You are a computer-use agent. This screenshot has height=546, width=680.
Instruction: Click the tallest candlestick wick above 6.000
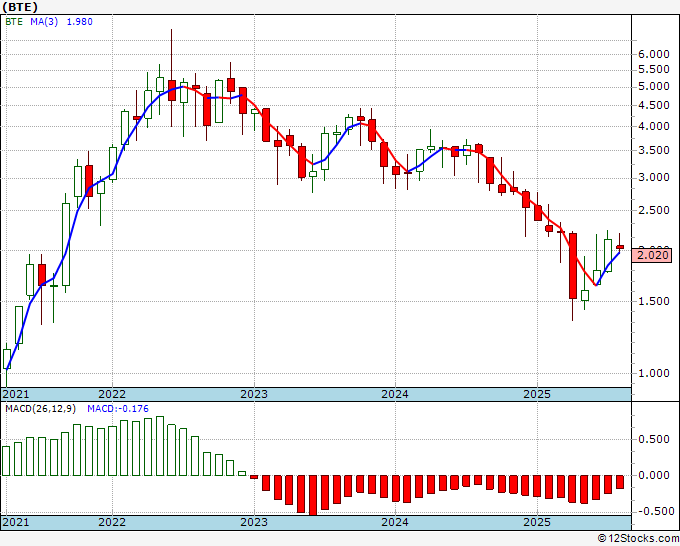coord(171,54)
